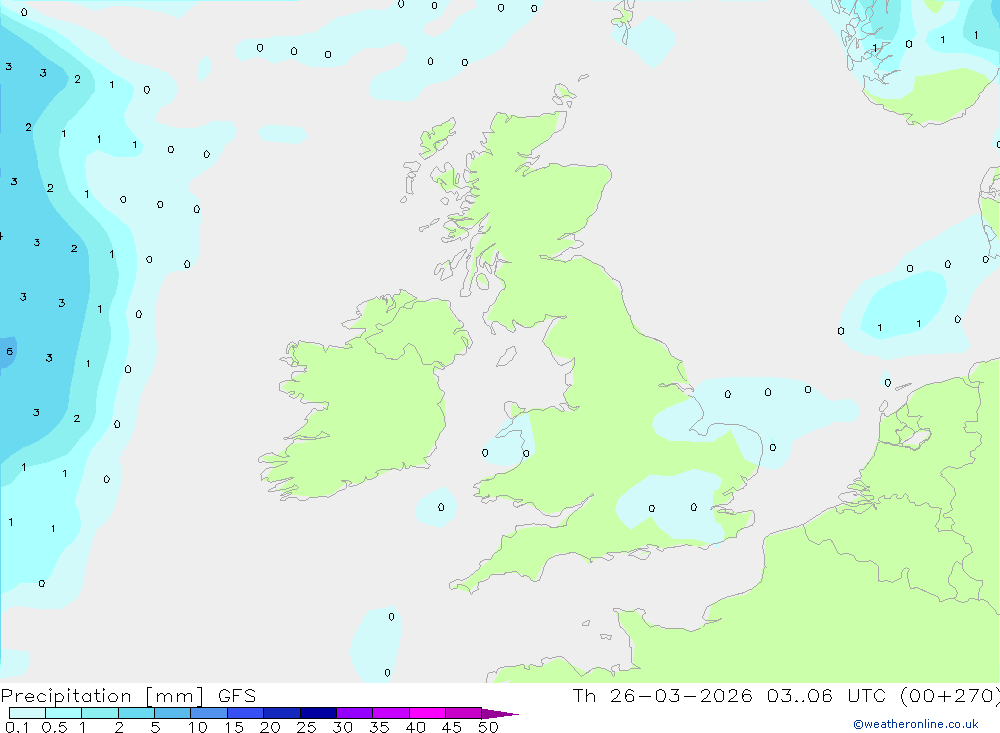Screen dimensions: 1000x733
Task: Click the '35' legend scale label
Action: [379, 727]
